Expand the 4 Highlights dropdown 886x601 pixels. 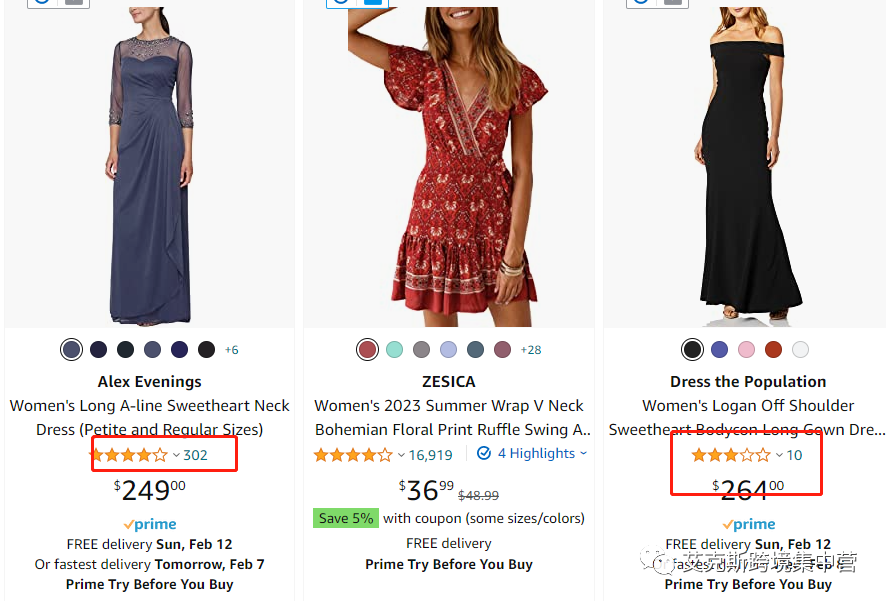[x=583, y=453]
